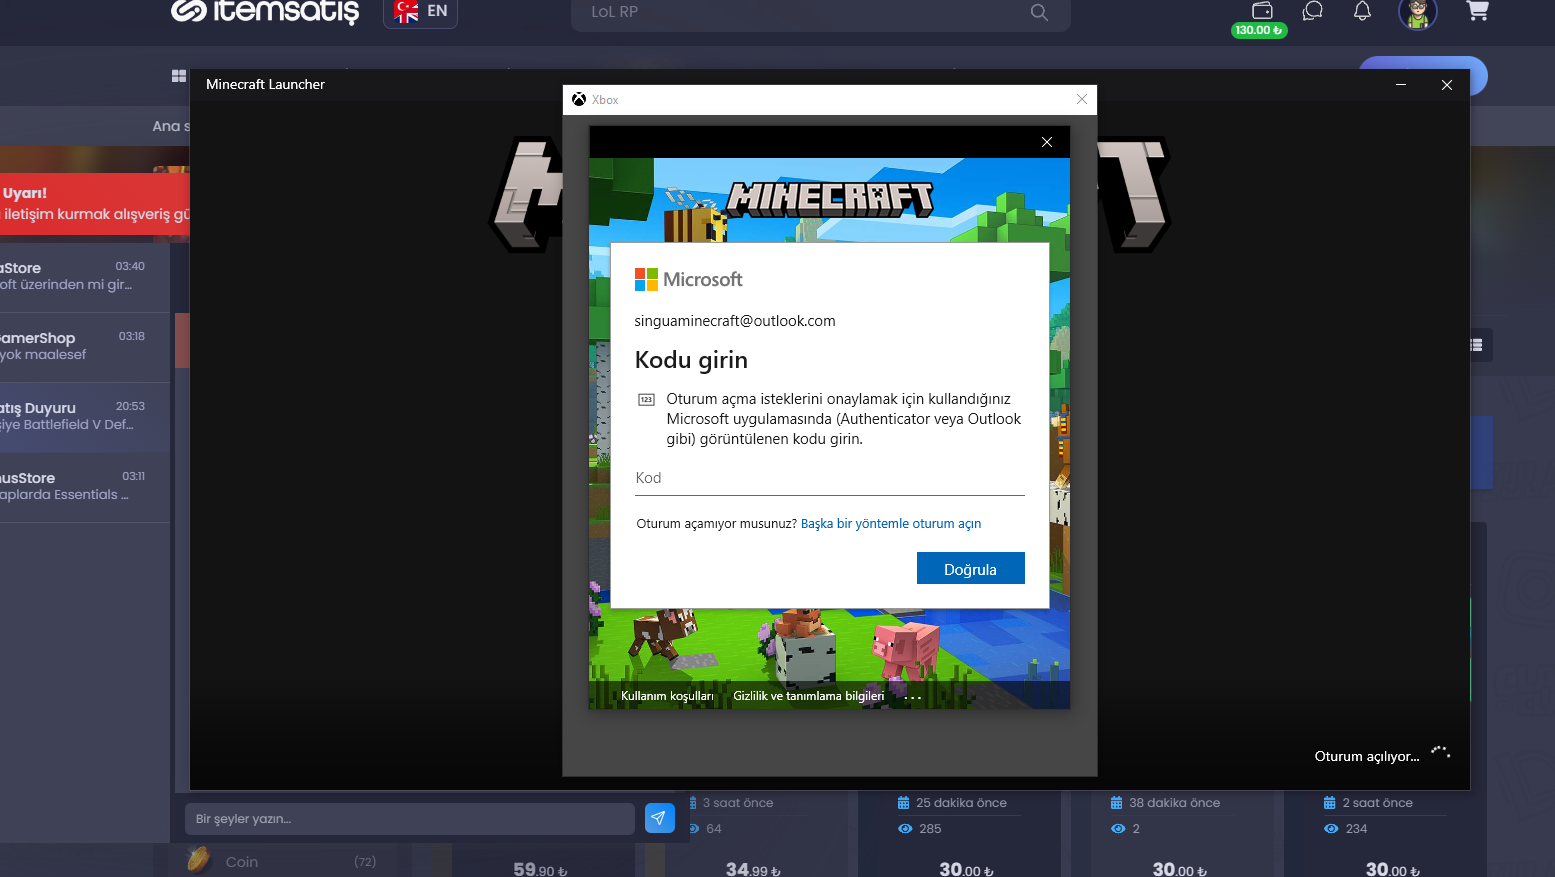Click the '2 saat önce' calendar icon
The image size is (1555, 877).
click(x=1330, y=803)
